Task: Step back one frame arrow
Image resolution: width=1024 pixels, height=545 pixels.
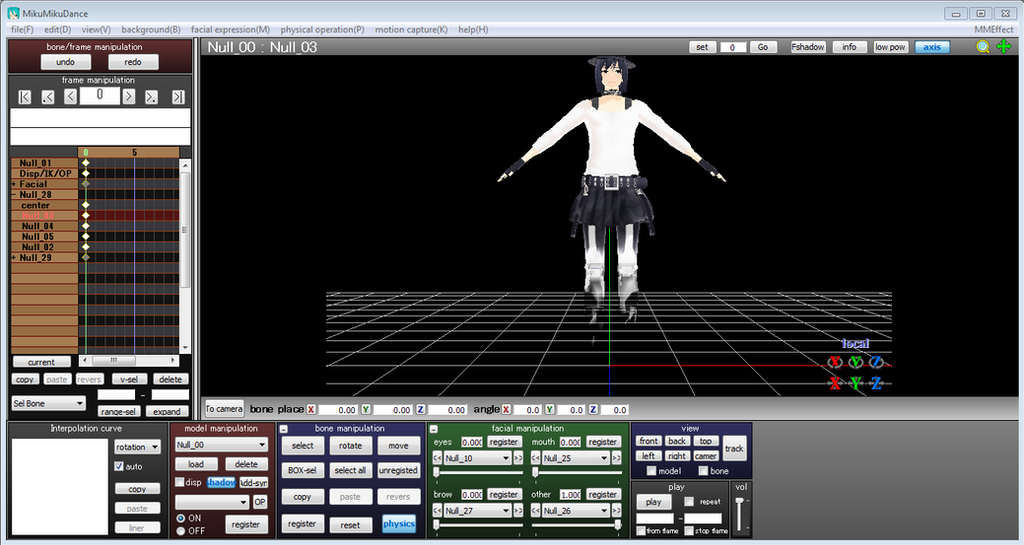Action: click(71, 97)
